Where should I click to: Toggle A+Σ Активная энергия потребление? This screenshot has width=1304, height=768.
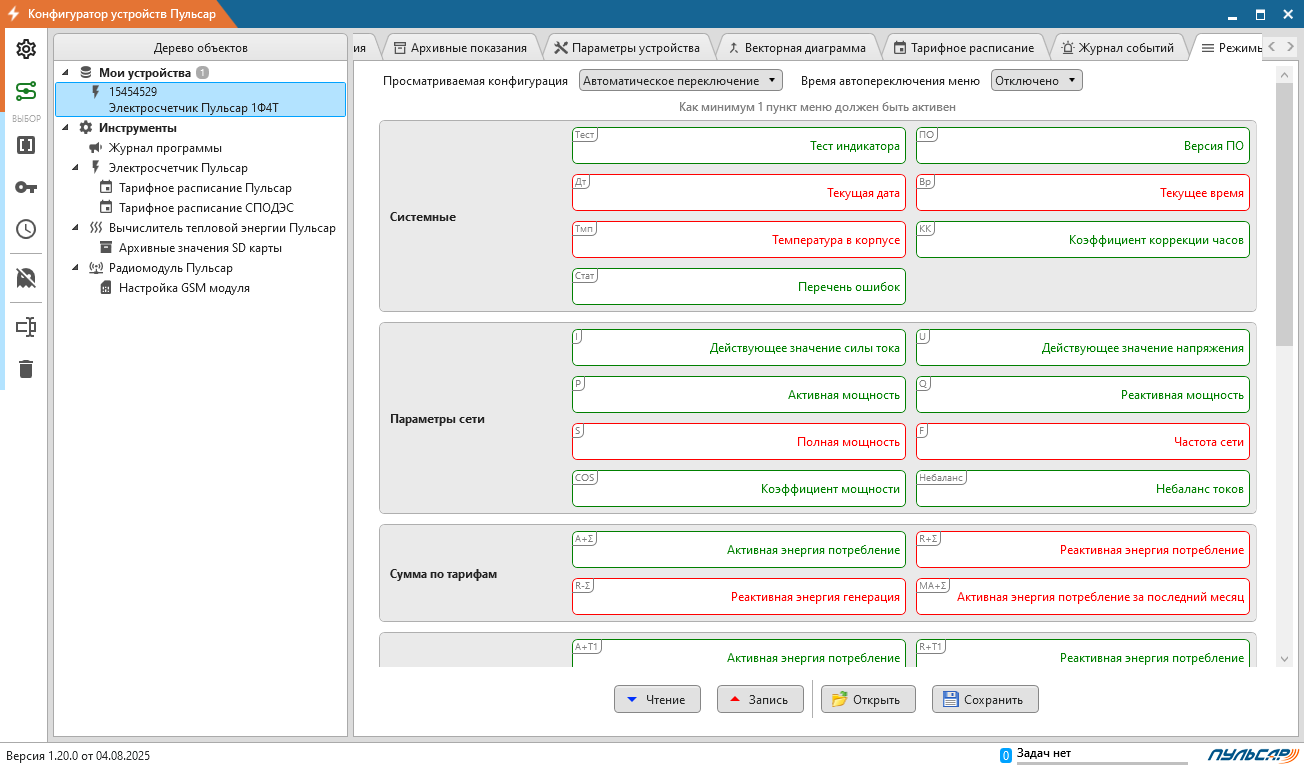point(739,550)
